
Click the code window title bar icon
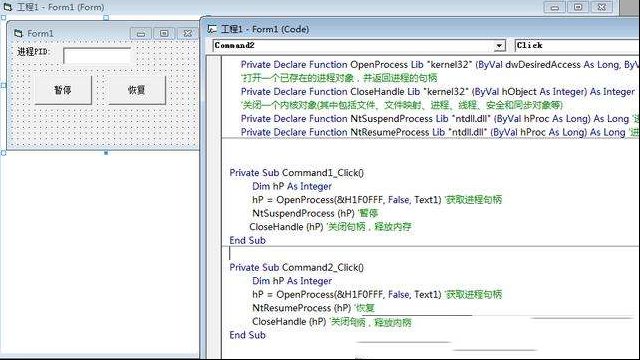(212, 29)
